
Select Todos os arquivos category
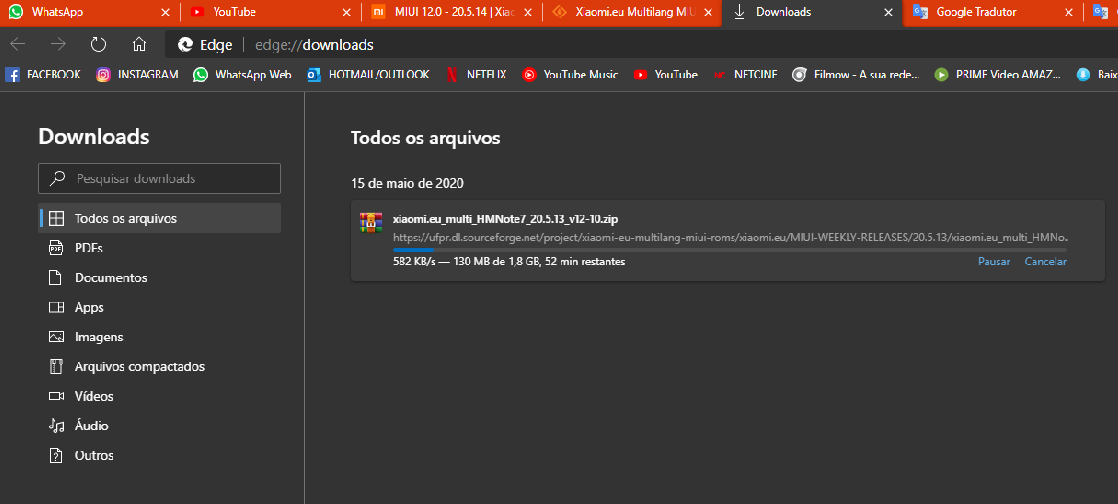tap(159, 218)
